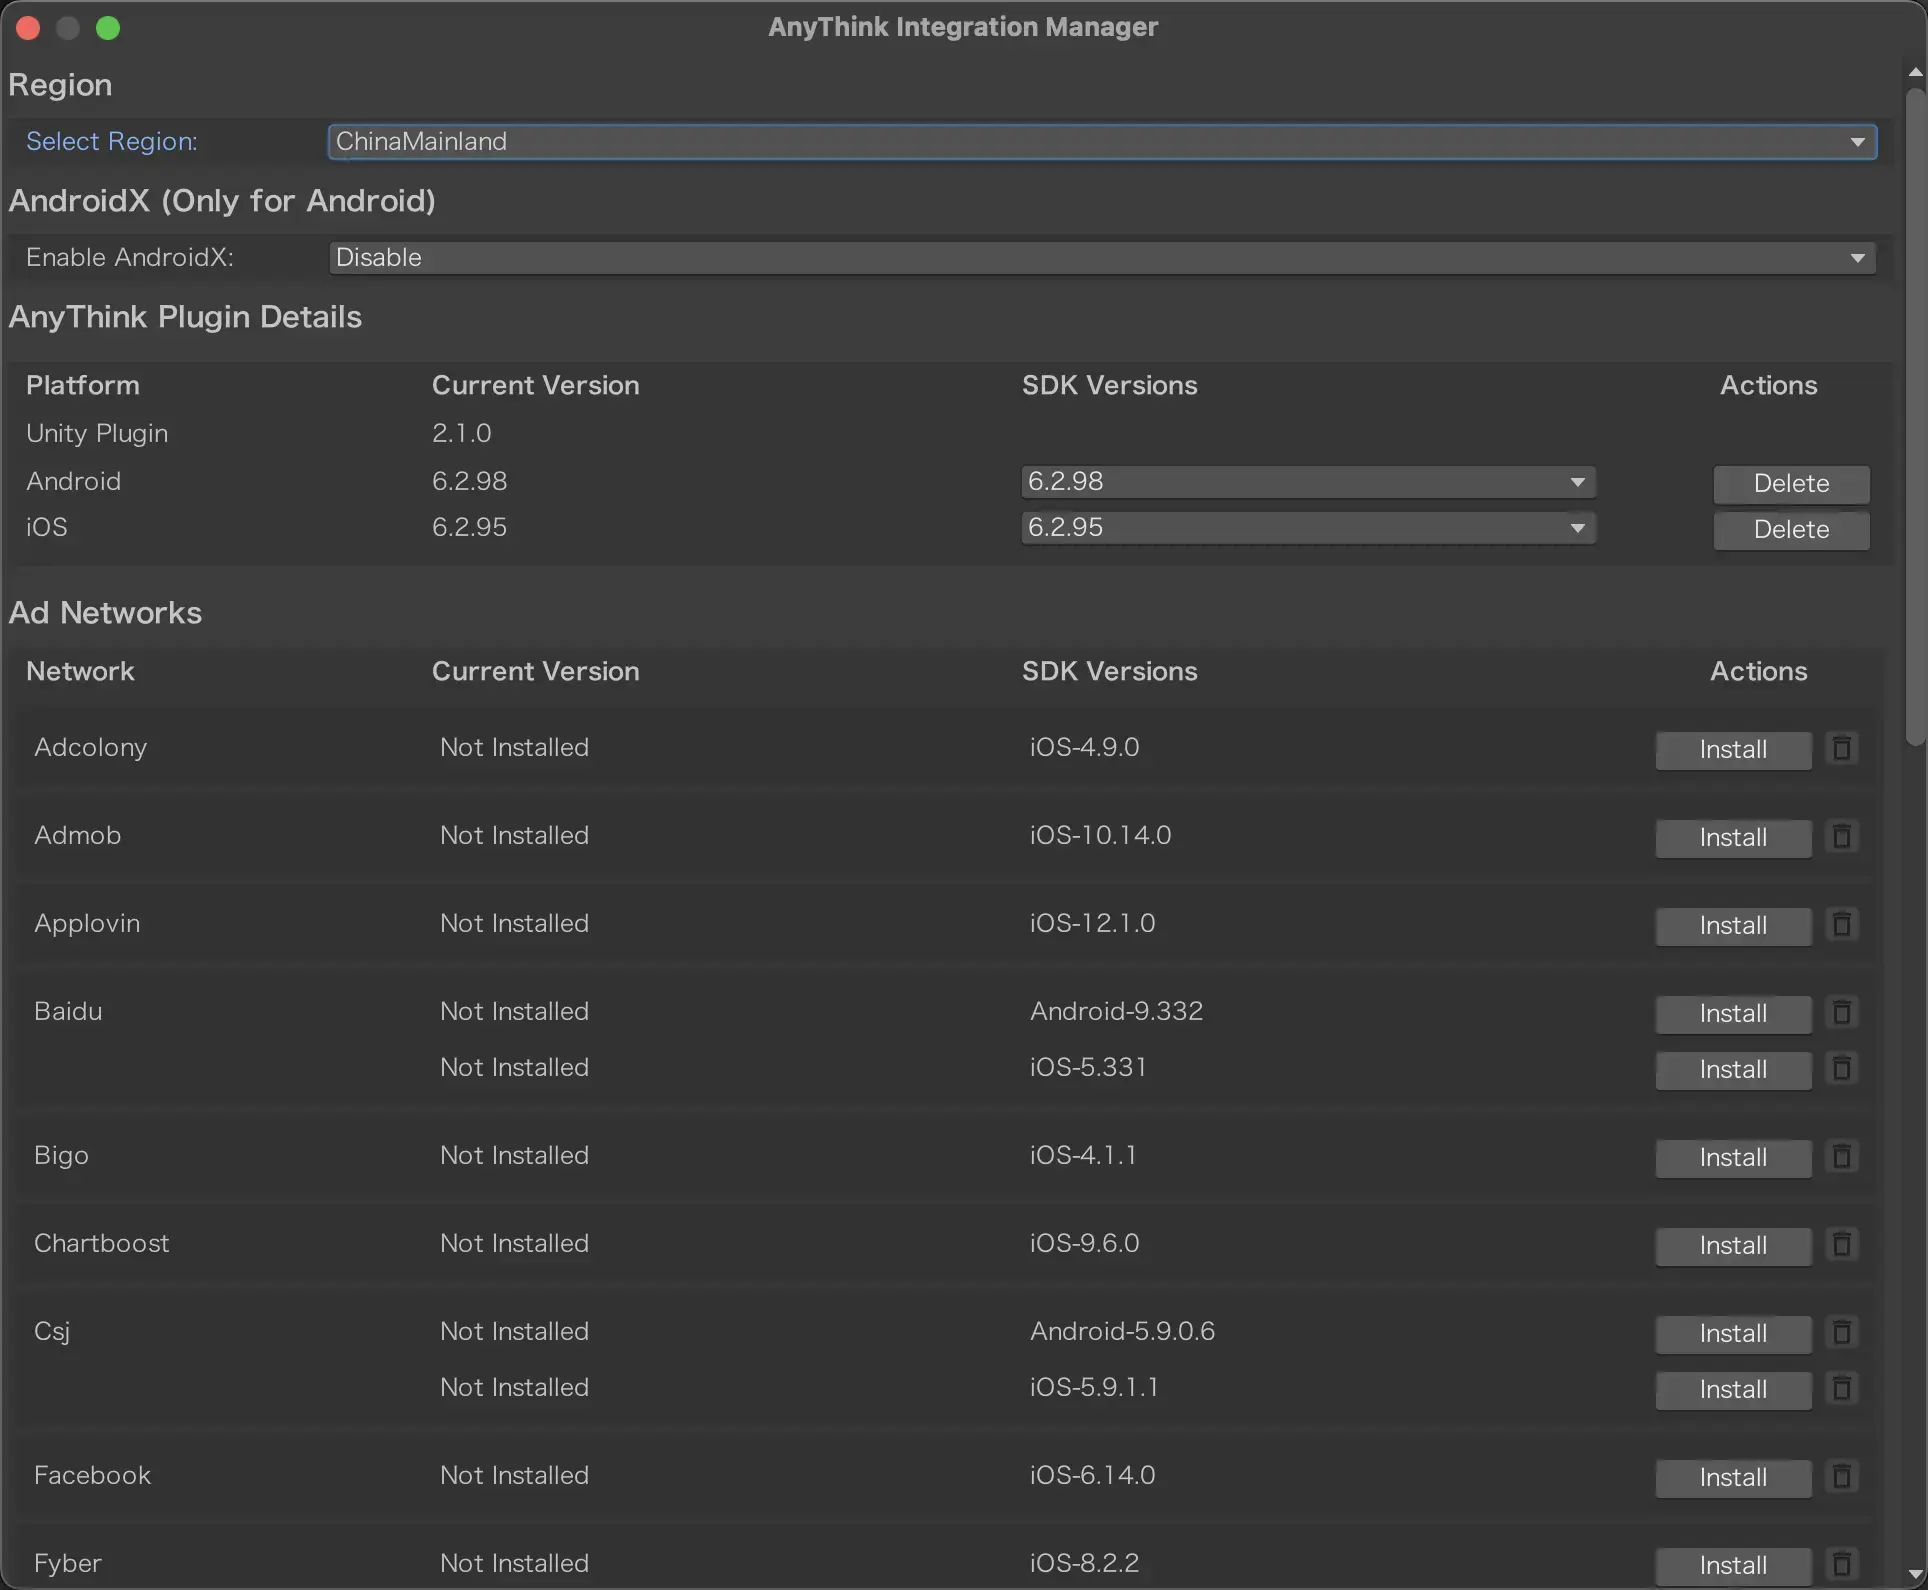Click the trash icon for Baidu Android SDK

(x=1841, y=1011)
